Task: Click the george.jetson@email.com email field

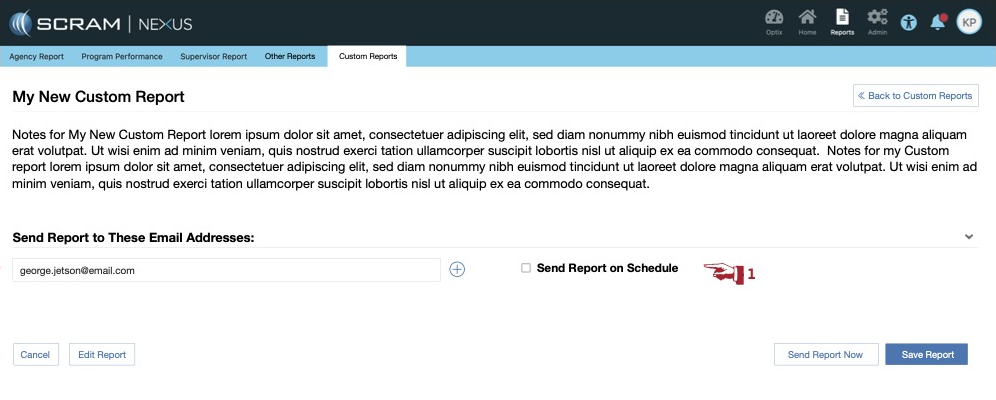Action: pos(226,270)
